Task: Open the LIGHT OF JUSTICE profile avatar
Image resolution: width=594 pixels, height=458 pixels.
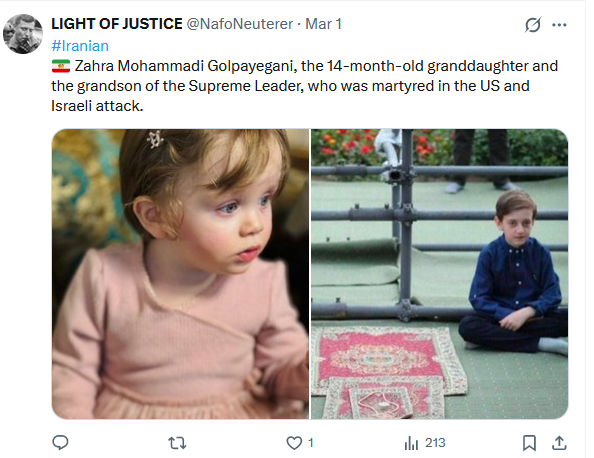Action: (23, 34)
